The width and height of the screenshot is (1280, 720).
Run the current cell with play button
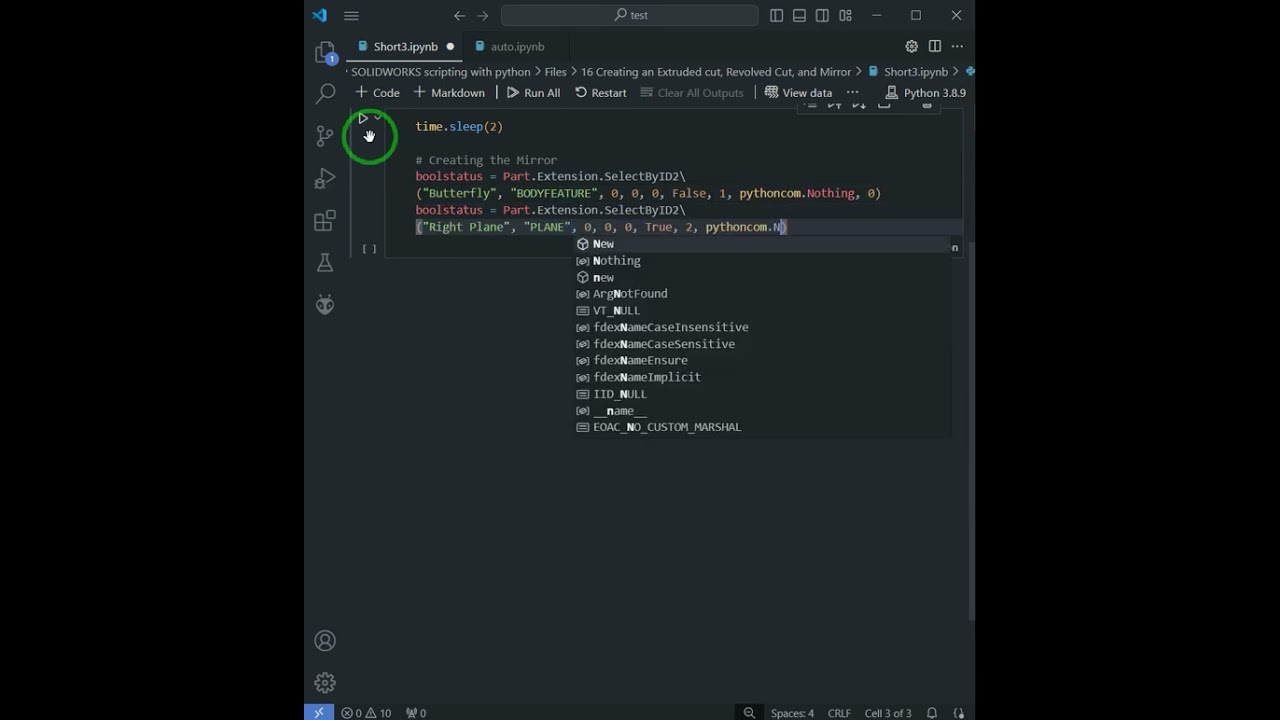pyautogui.click(x=363, y=118)
